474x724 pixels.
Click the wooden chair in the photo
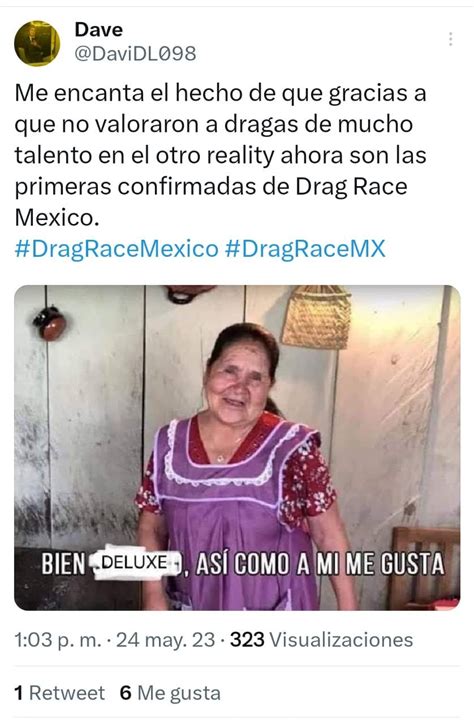click(x=425, y=568)
